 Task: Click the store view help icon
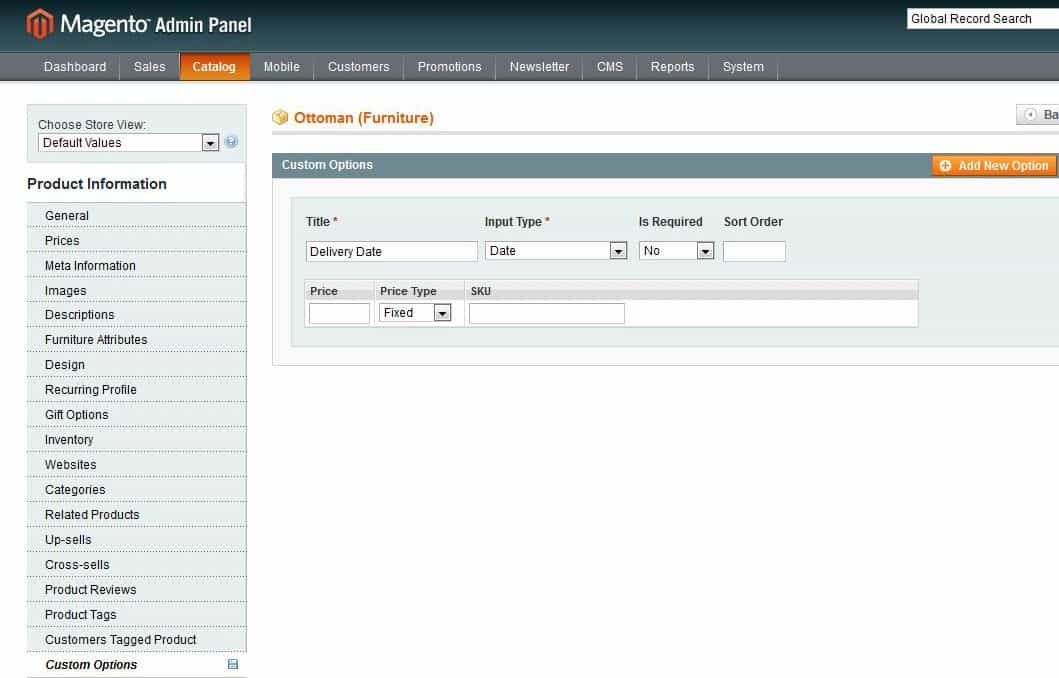[x=231, y=143]
